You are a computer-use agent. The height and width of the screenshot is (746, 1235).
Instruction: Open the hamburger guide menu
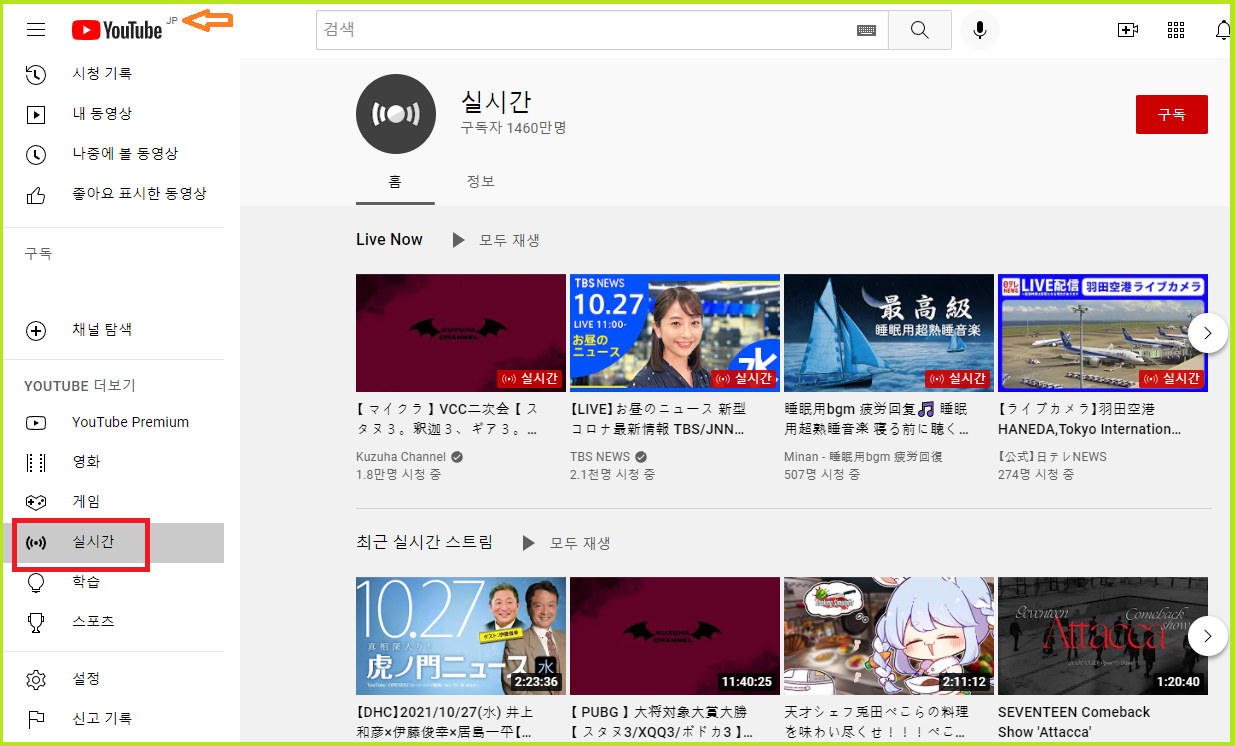[36, 30]
